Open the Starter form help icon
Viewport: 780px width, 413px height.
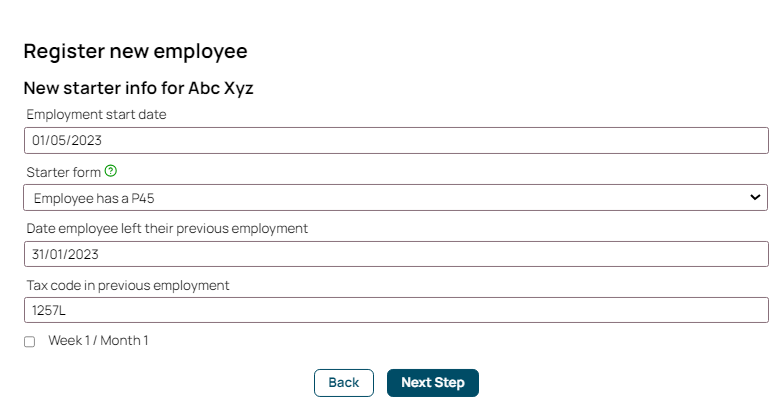[x=110, y=171]
